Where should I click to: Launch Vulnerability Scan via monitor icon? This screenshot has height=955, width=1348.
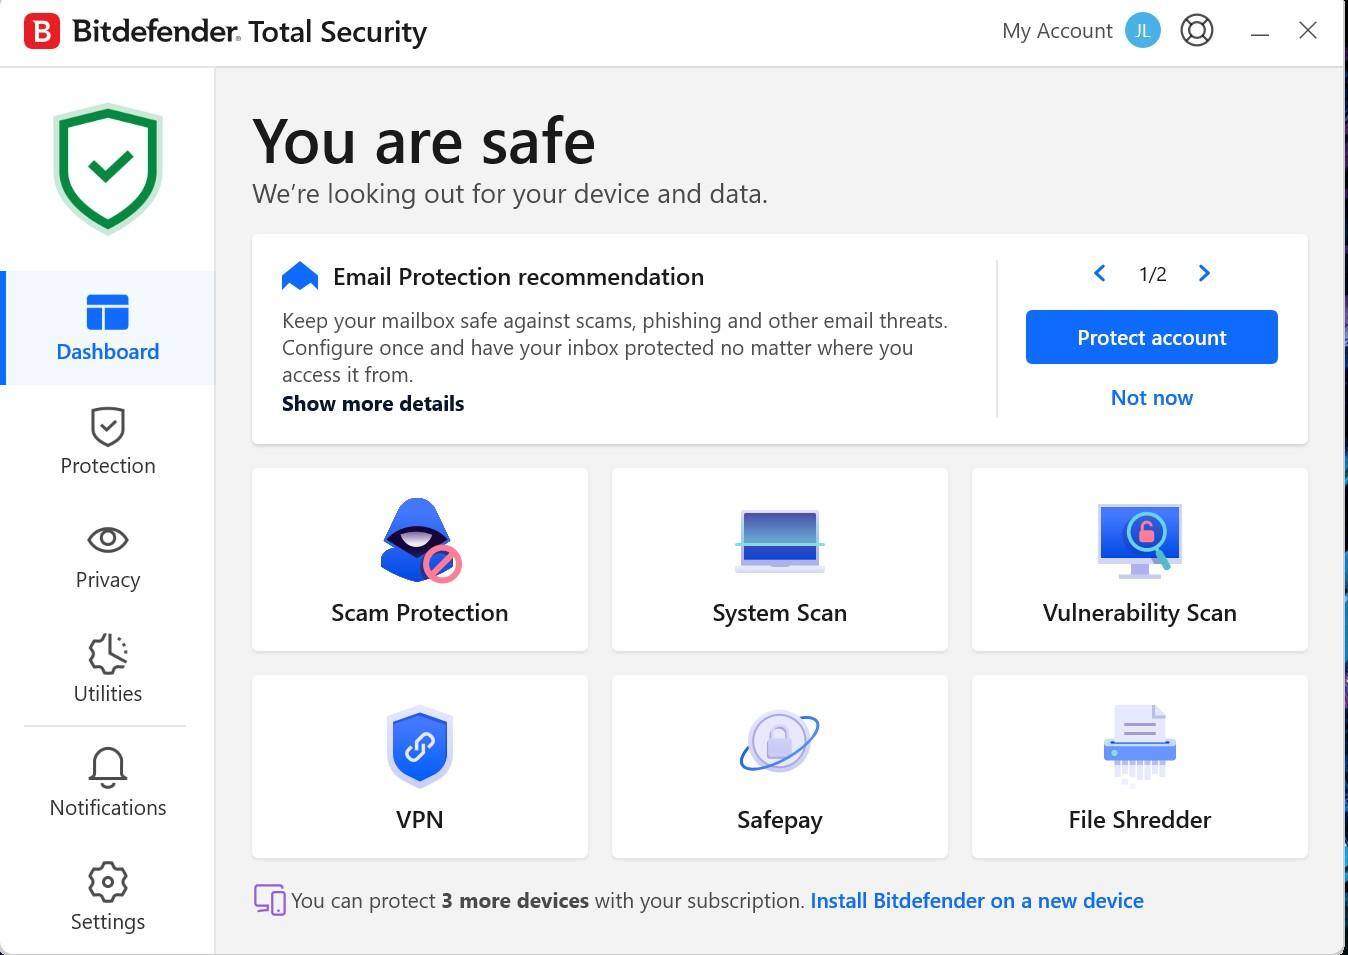[x=1139, y=541]
